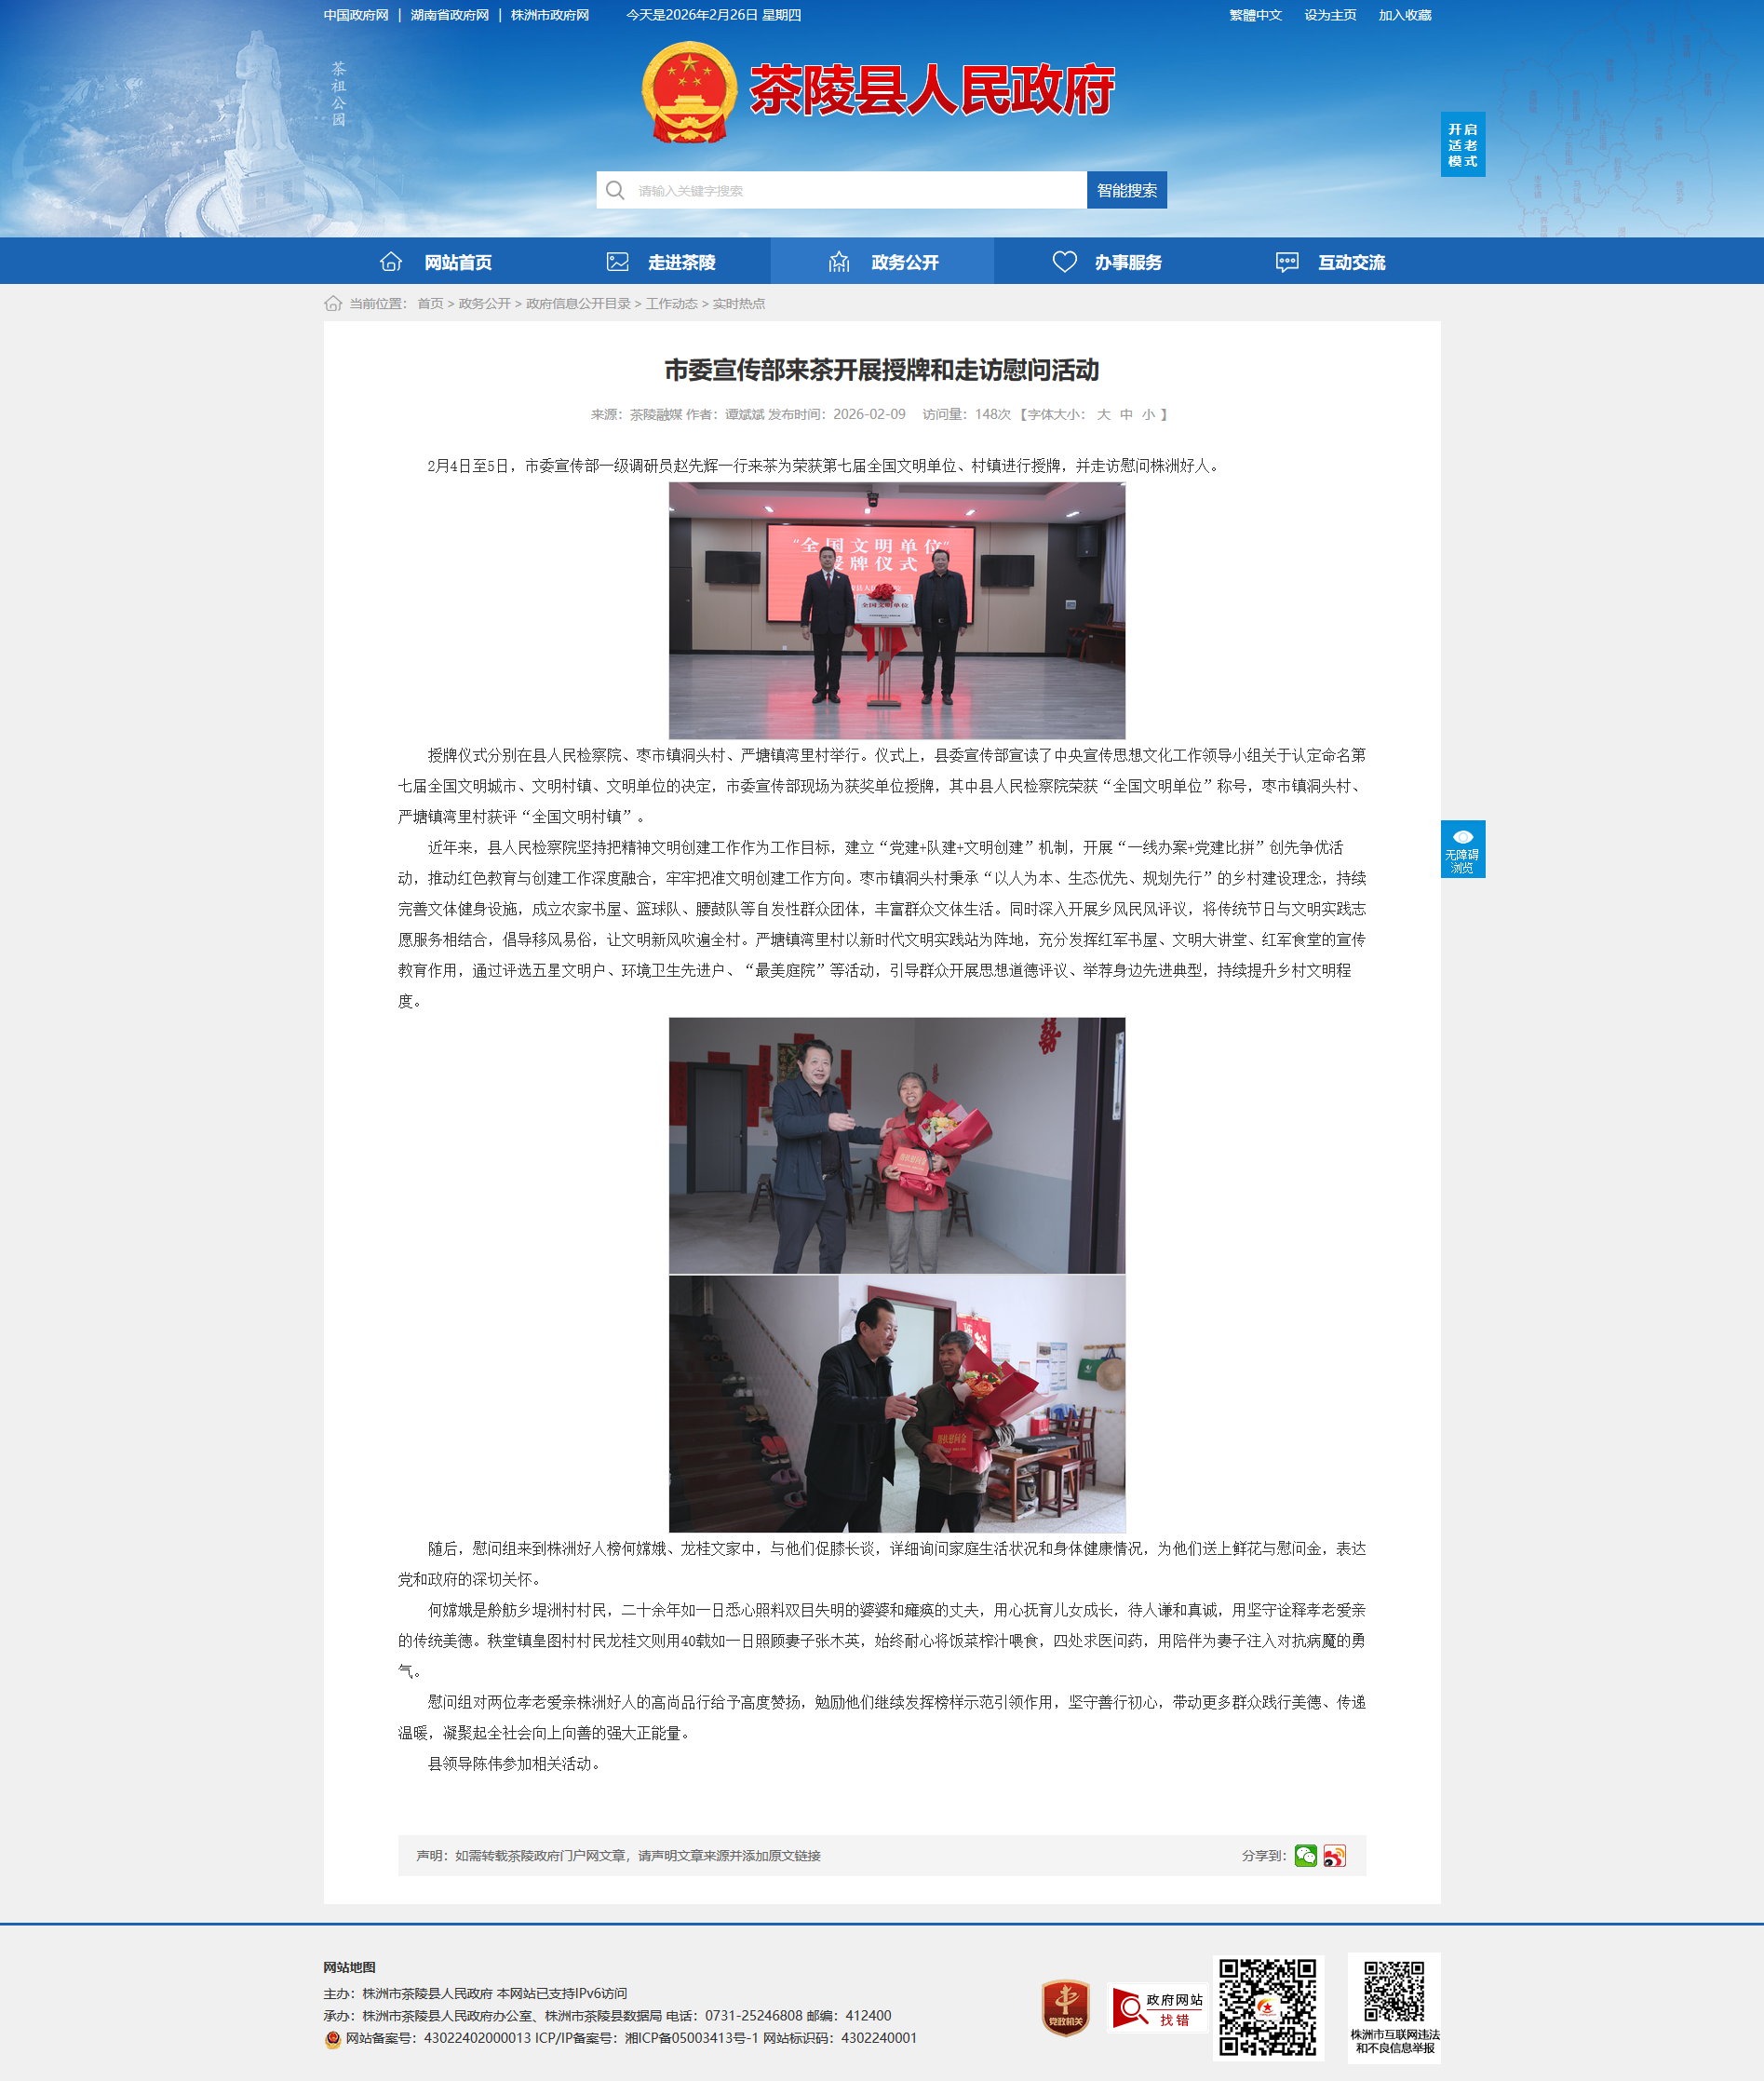Open the 办事服务 navigation menu
This screenshot has width=1764, height=2081.
[1106, 262]
